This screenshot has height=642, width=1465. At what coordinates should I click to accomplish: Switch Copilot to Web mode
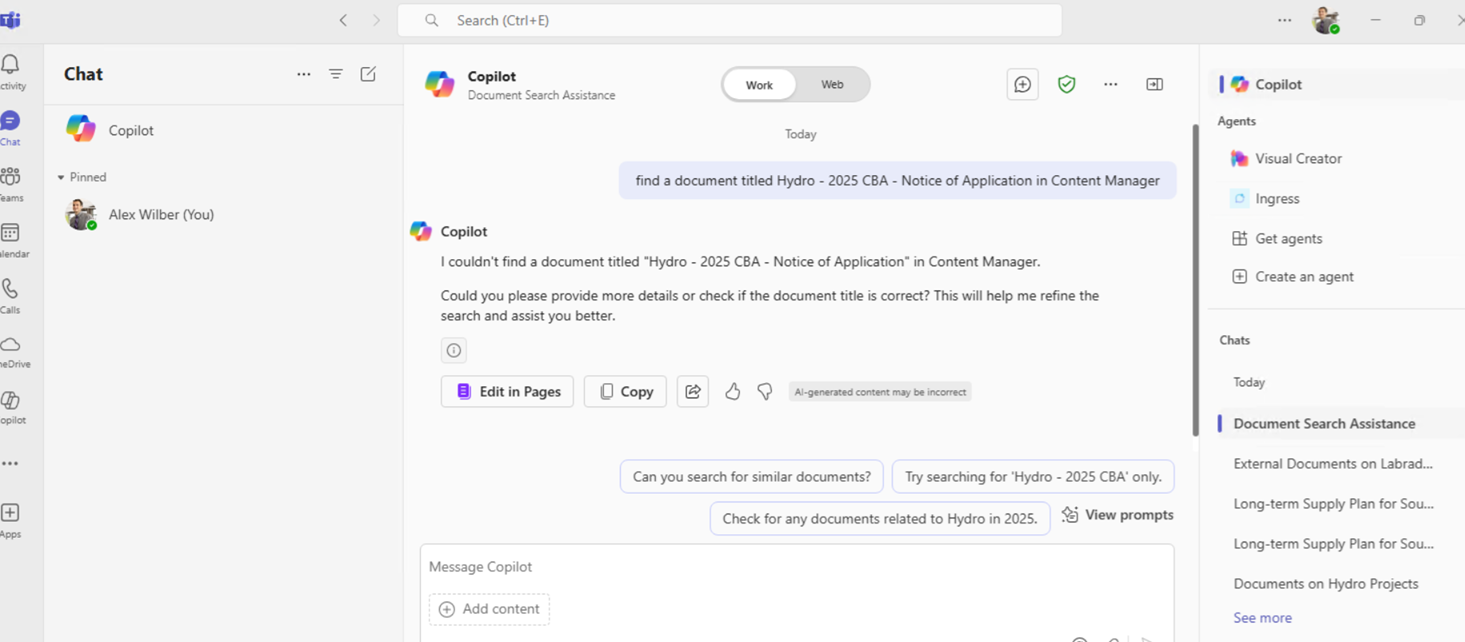coord(832,84)
